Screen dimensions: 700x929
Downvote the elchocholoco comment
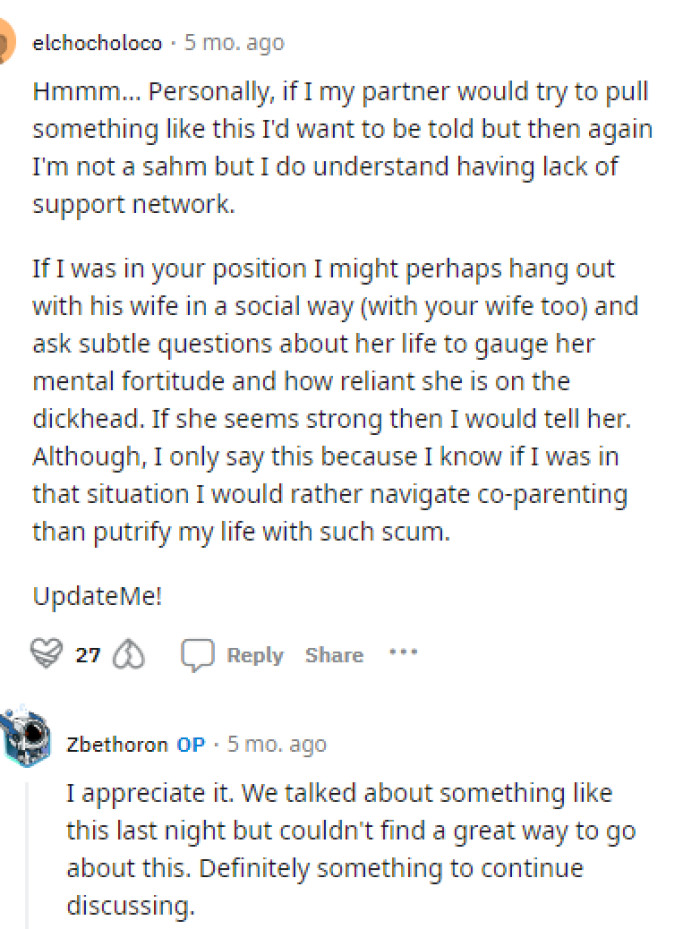[130, 655]
